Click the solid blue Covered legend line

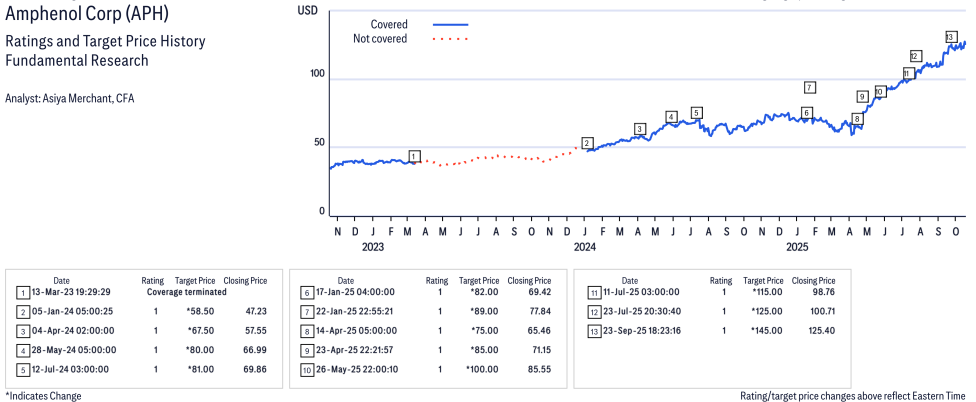(x=450, y=24)
